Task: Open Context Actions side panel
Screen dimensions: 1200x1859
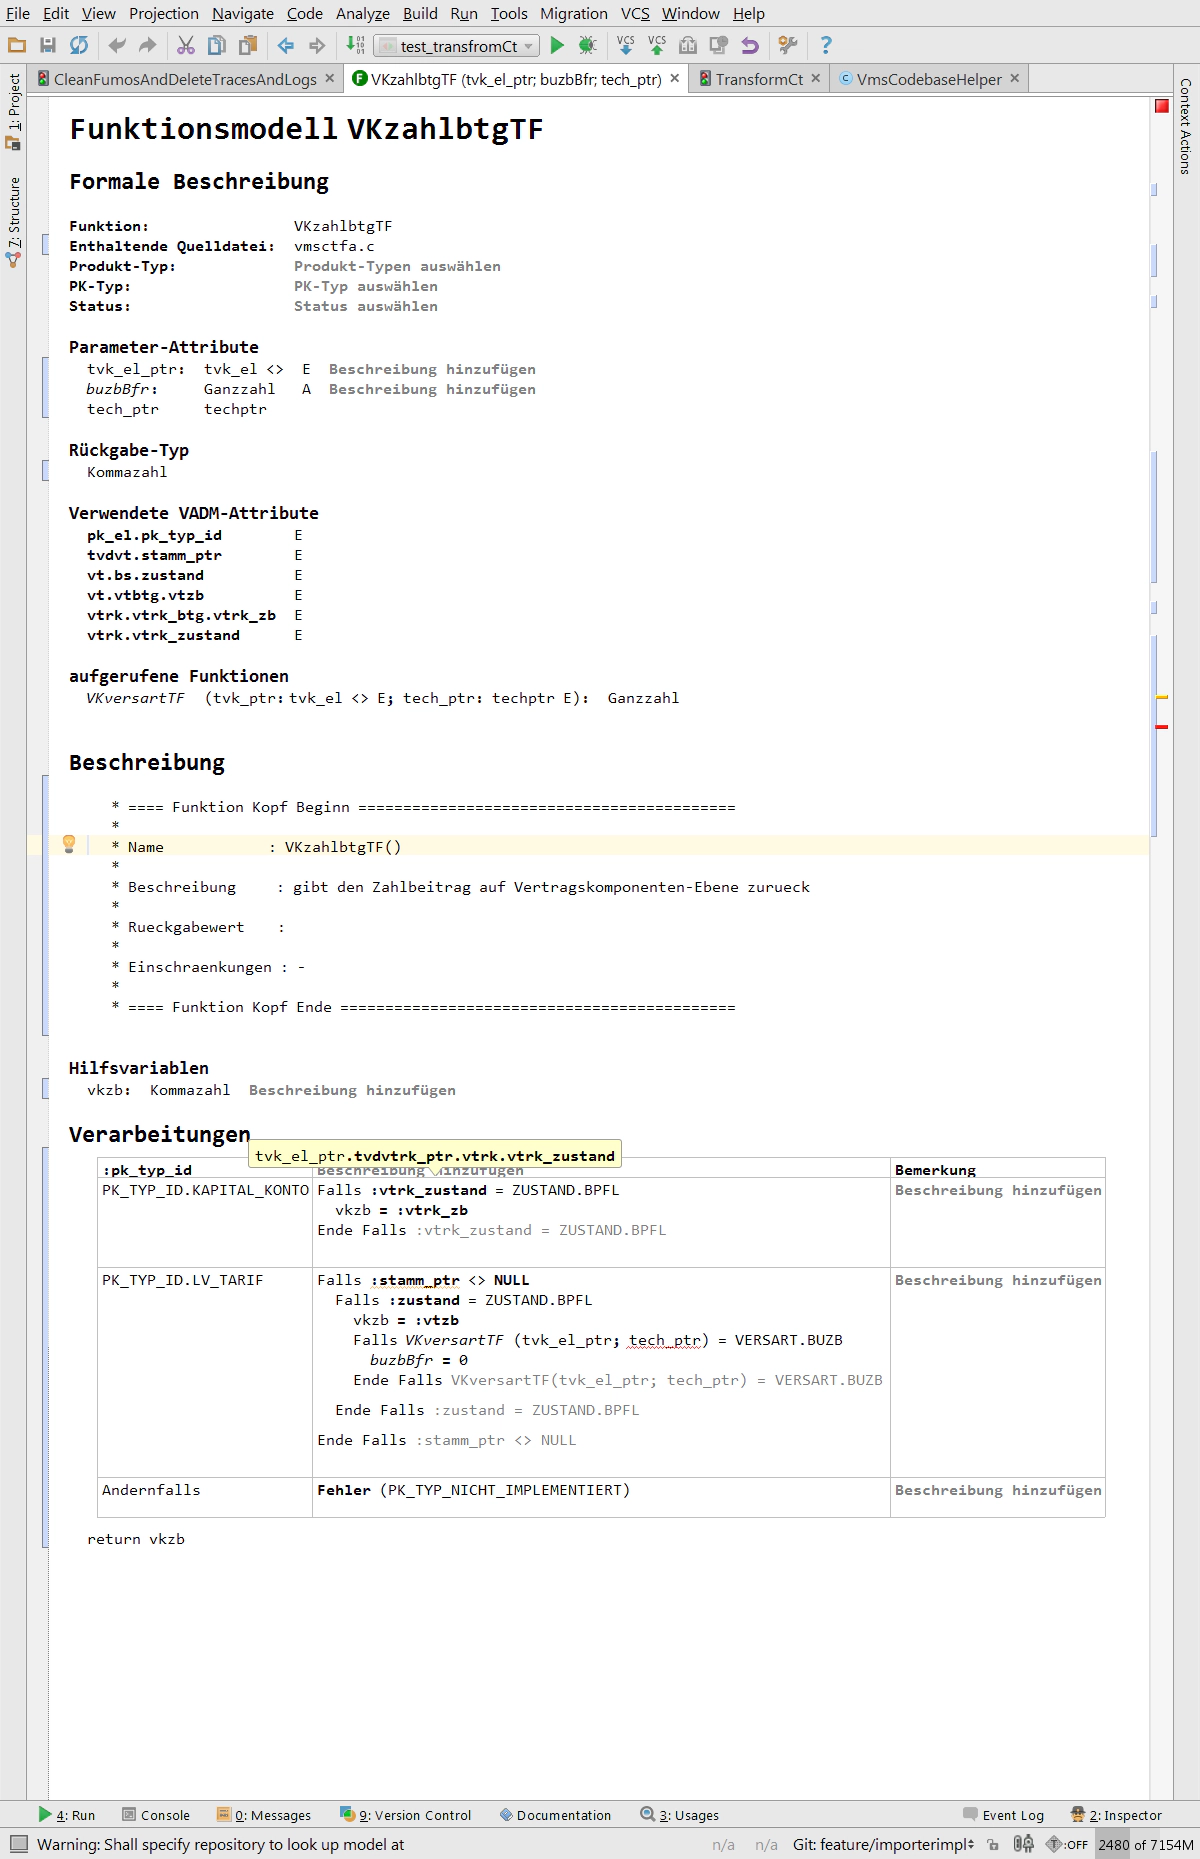Action: (x=1186, y=126)
